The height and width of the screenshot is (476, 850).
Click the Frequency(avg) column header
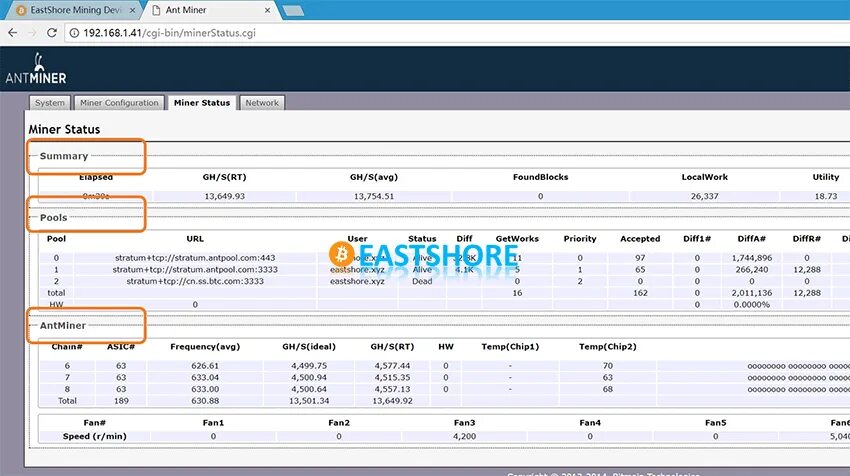(x=205, y=346)
